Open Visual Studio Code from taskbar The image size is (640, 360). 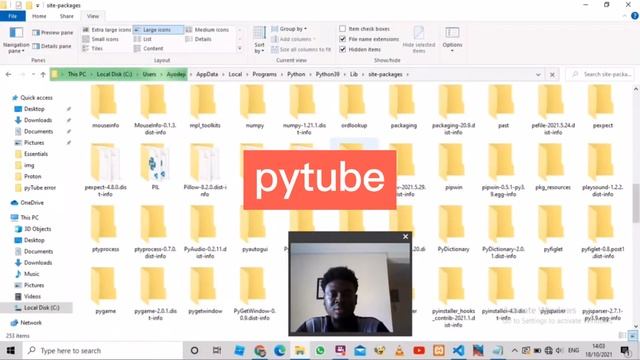click(458, 351)
